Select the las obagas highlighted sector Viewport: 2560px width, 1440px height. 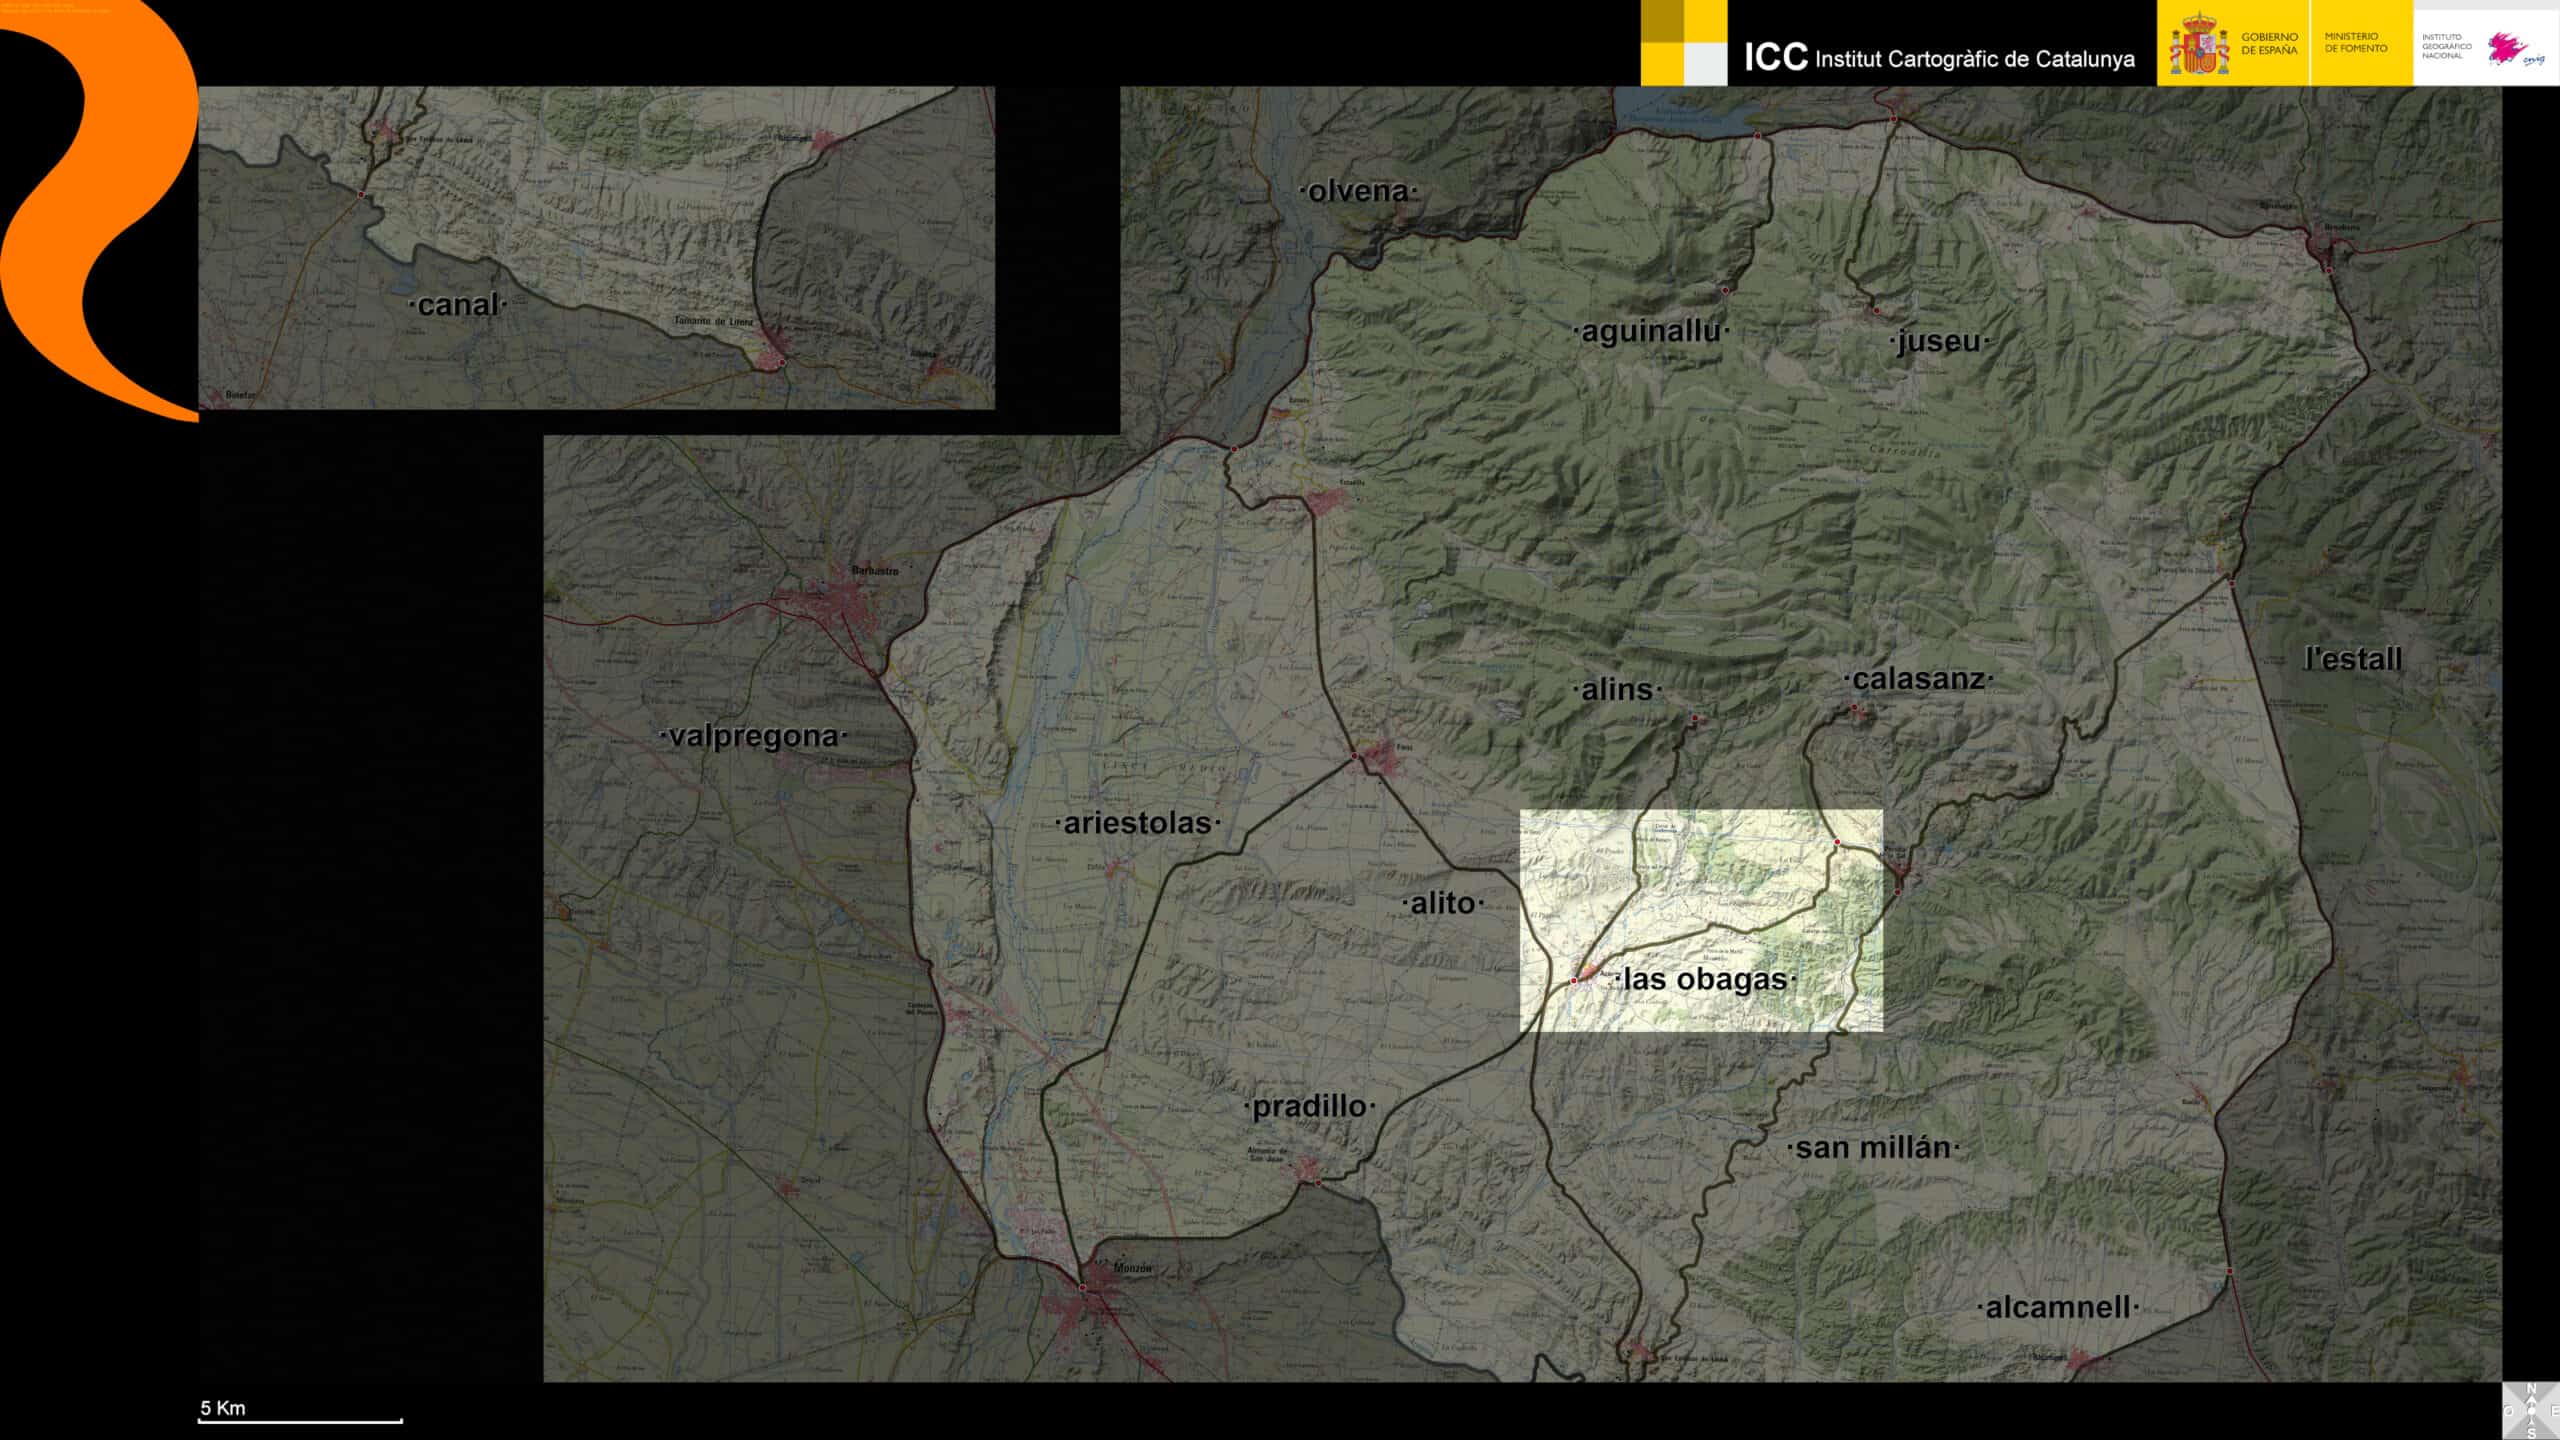(1705, 979)
